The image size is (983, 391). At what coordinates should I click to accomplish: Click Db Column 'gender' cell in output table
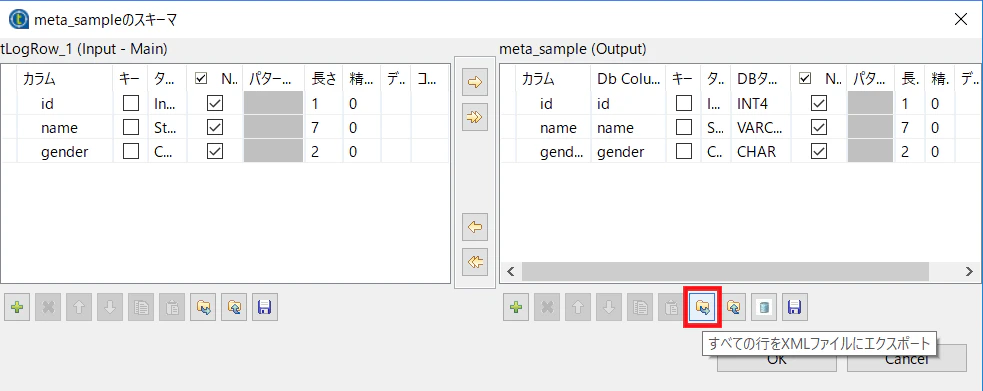(629, 152)
